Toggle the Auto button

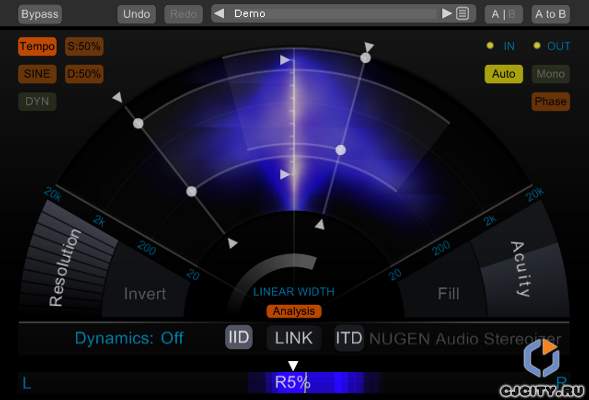click(503, 74)
